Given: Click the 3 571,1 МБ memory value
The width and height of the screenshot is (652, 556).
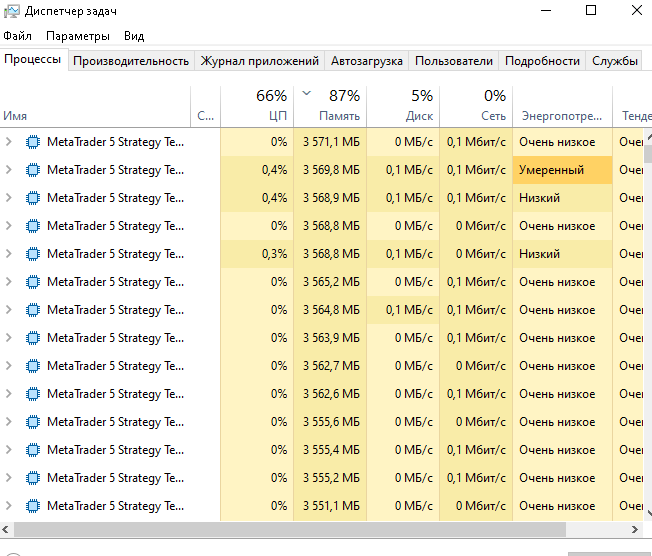Looking at the screenshot, I should (x=331, y=142).
